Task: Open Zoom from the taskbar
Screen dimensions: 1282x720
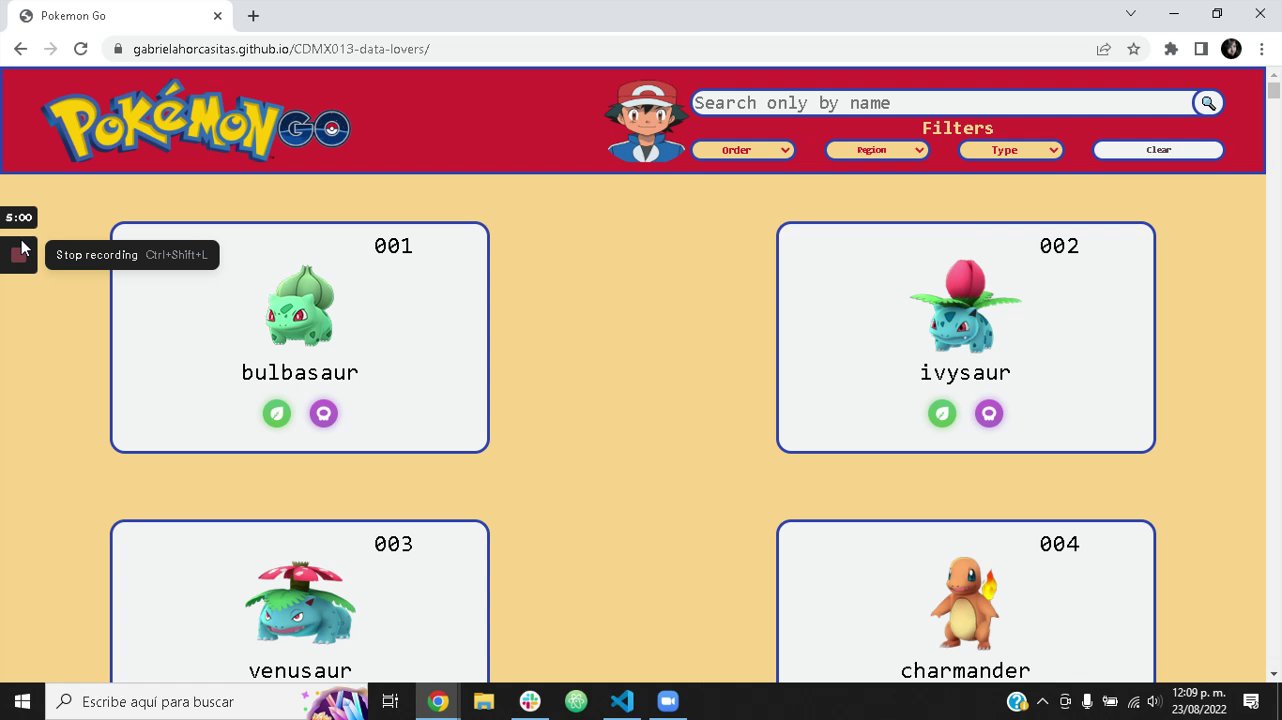Action: point(668,701)
